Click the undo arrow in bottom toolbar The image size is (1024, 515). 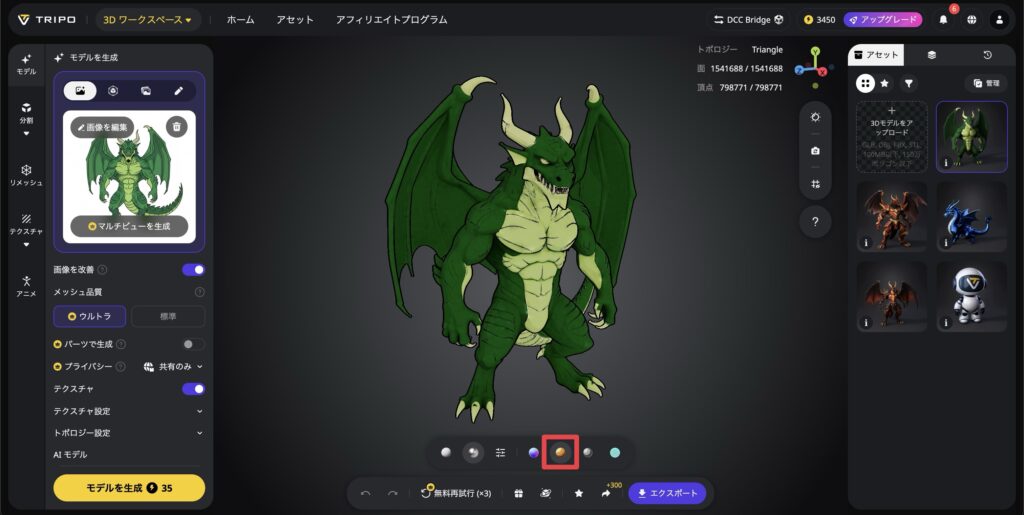(366, 493)
